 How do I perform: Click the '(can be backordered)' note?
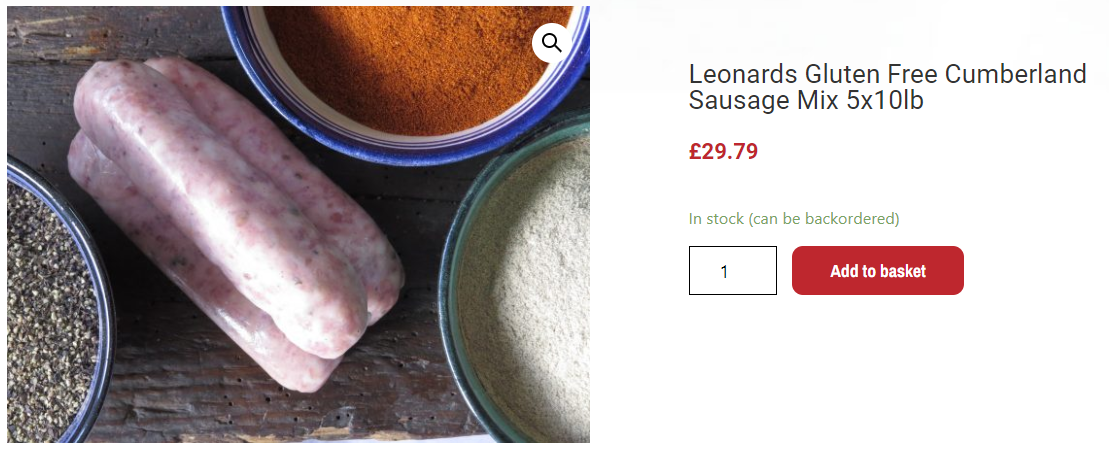tap(824, 219)
